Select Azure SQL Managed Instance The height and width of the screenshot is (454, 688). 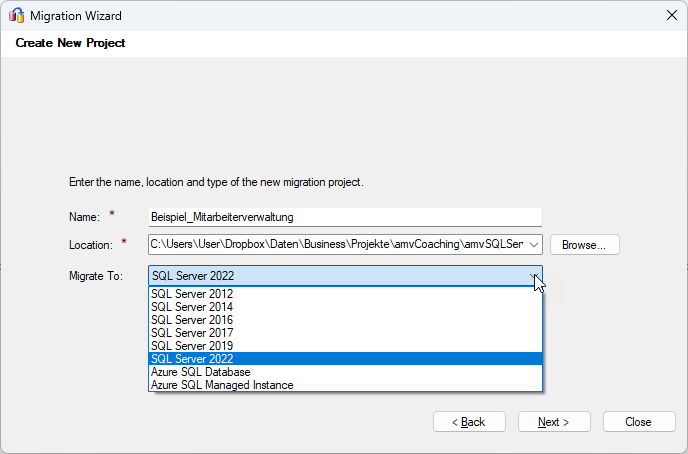click(x=345, y=385)
